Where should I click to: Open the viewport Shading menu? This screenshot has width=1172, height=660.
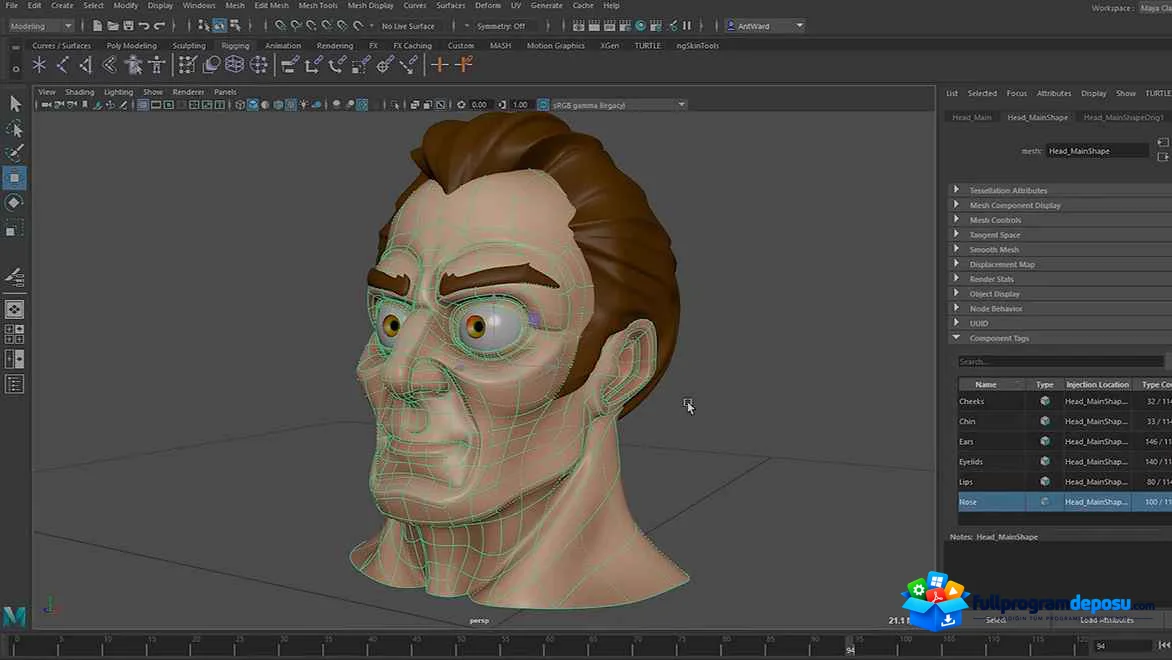tap(79, 92)
